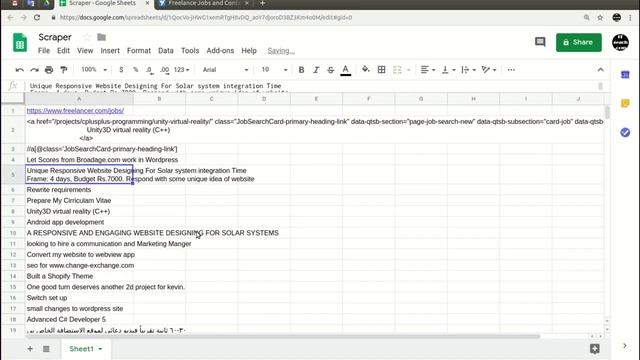Open comments history icon
Screen dimensions: 640x360
(540, 42)
